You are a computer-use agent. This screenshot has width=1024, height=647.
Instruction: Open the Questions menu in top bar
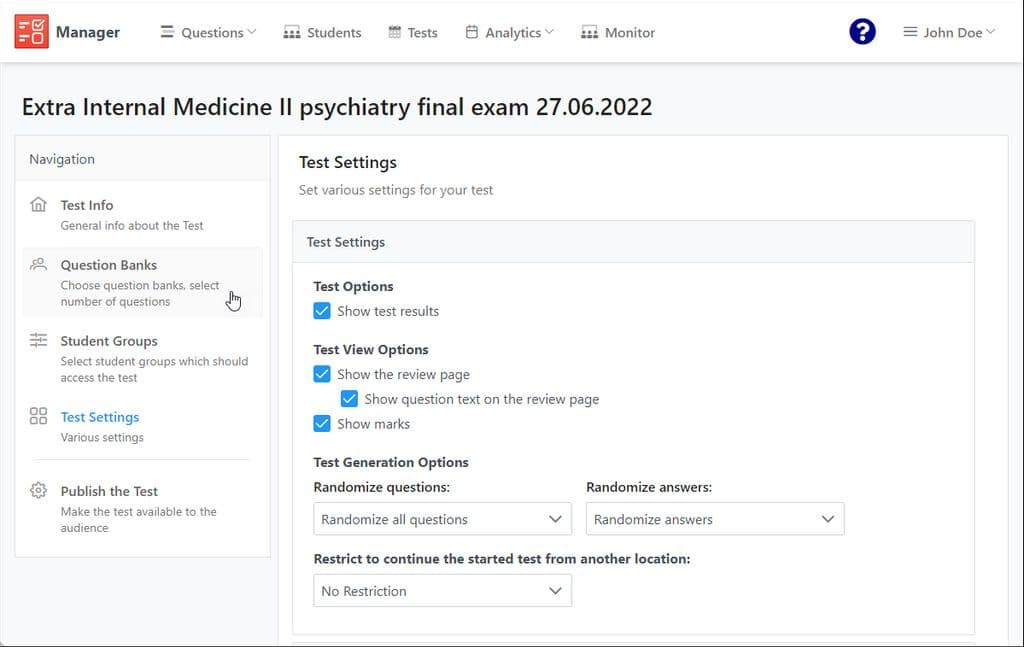(x=208, y=32)
